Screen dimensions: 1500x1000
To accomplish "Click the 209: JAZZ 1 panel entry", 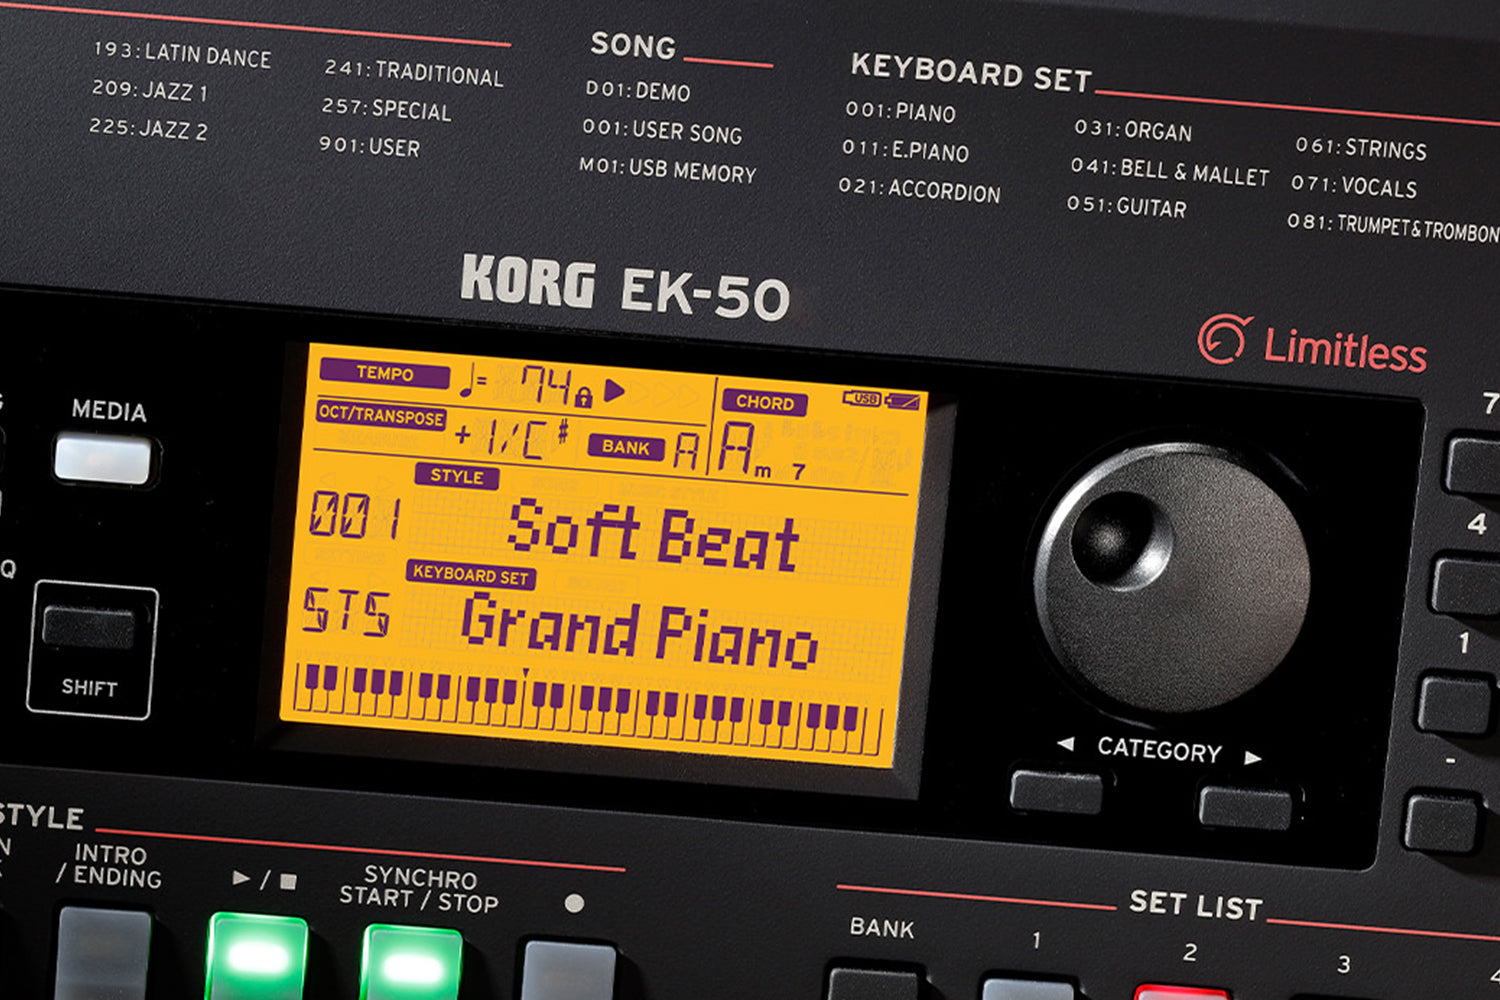I will click(150, 90).
